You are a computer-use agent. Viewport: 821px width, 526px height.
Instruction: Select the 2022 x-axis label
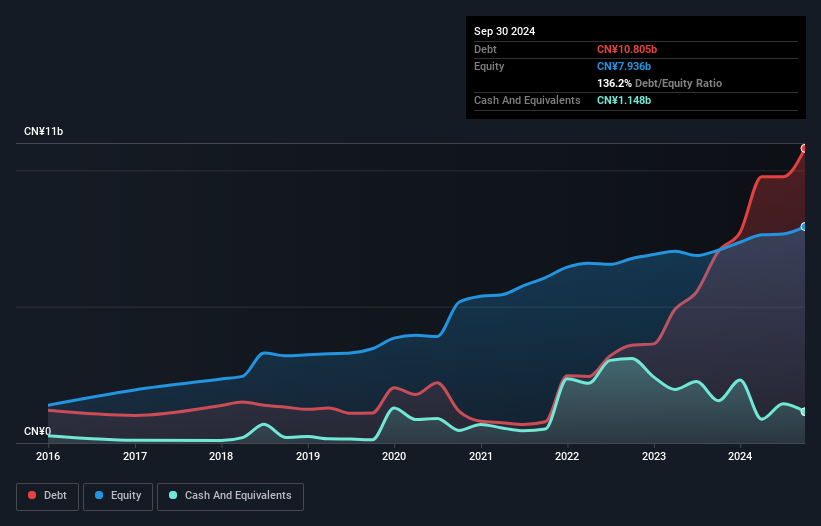(x=567, y=456)
